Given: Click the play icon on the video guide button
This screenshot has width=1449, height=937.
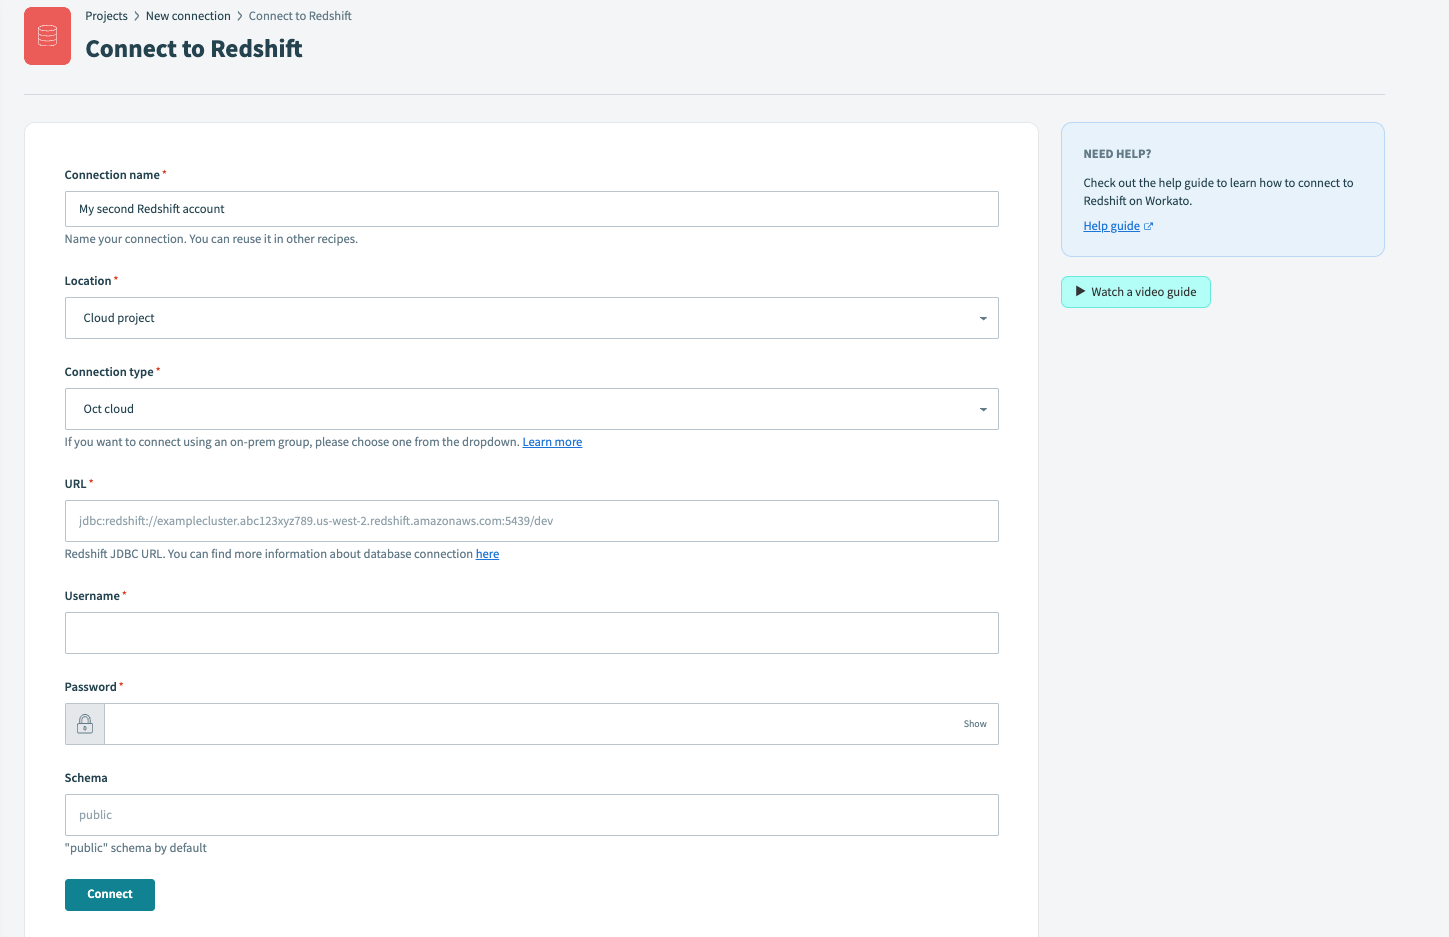Looking at the screenshot, I should tap(1080, 291).
